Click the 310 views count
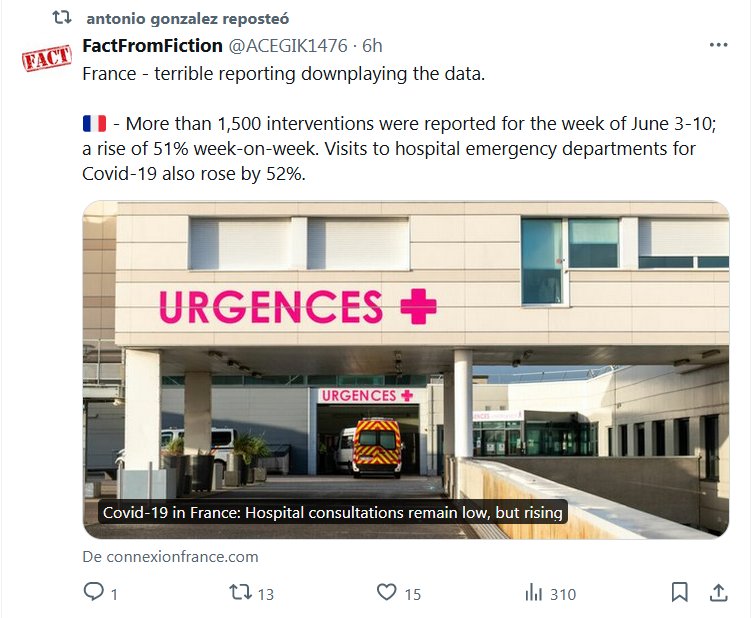Viewport: 754px width, 618px height. [x=563, y=594]
